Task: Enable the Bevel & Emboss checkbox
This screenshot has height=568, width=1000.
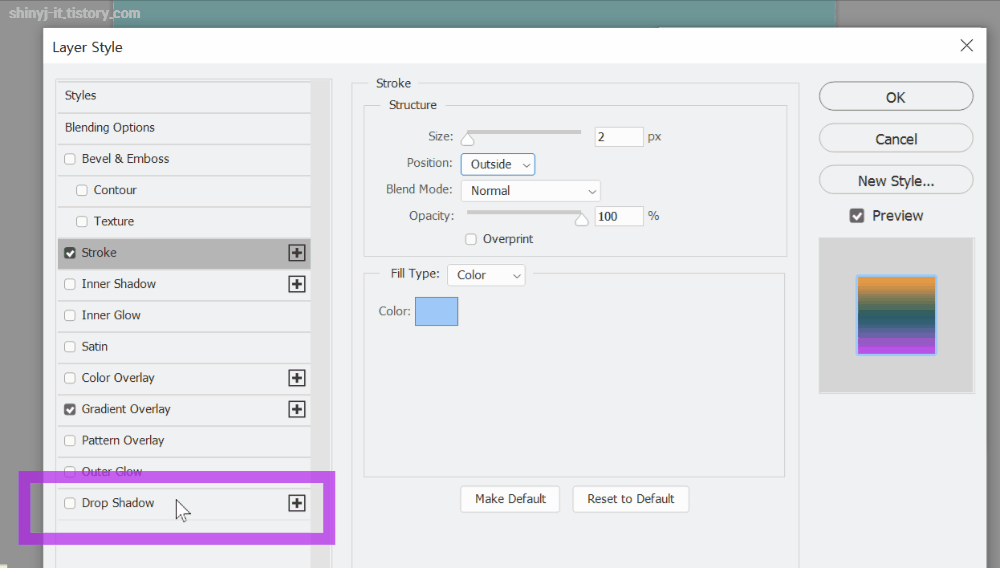Action: pos(70,159)
